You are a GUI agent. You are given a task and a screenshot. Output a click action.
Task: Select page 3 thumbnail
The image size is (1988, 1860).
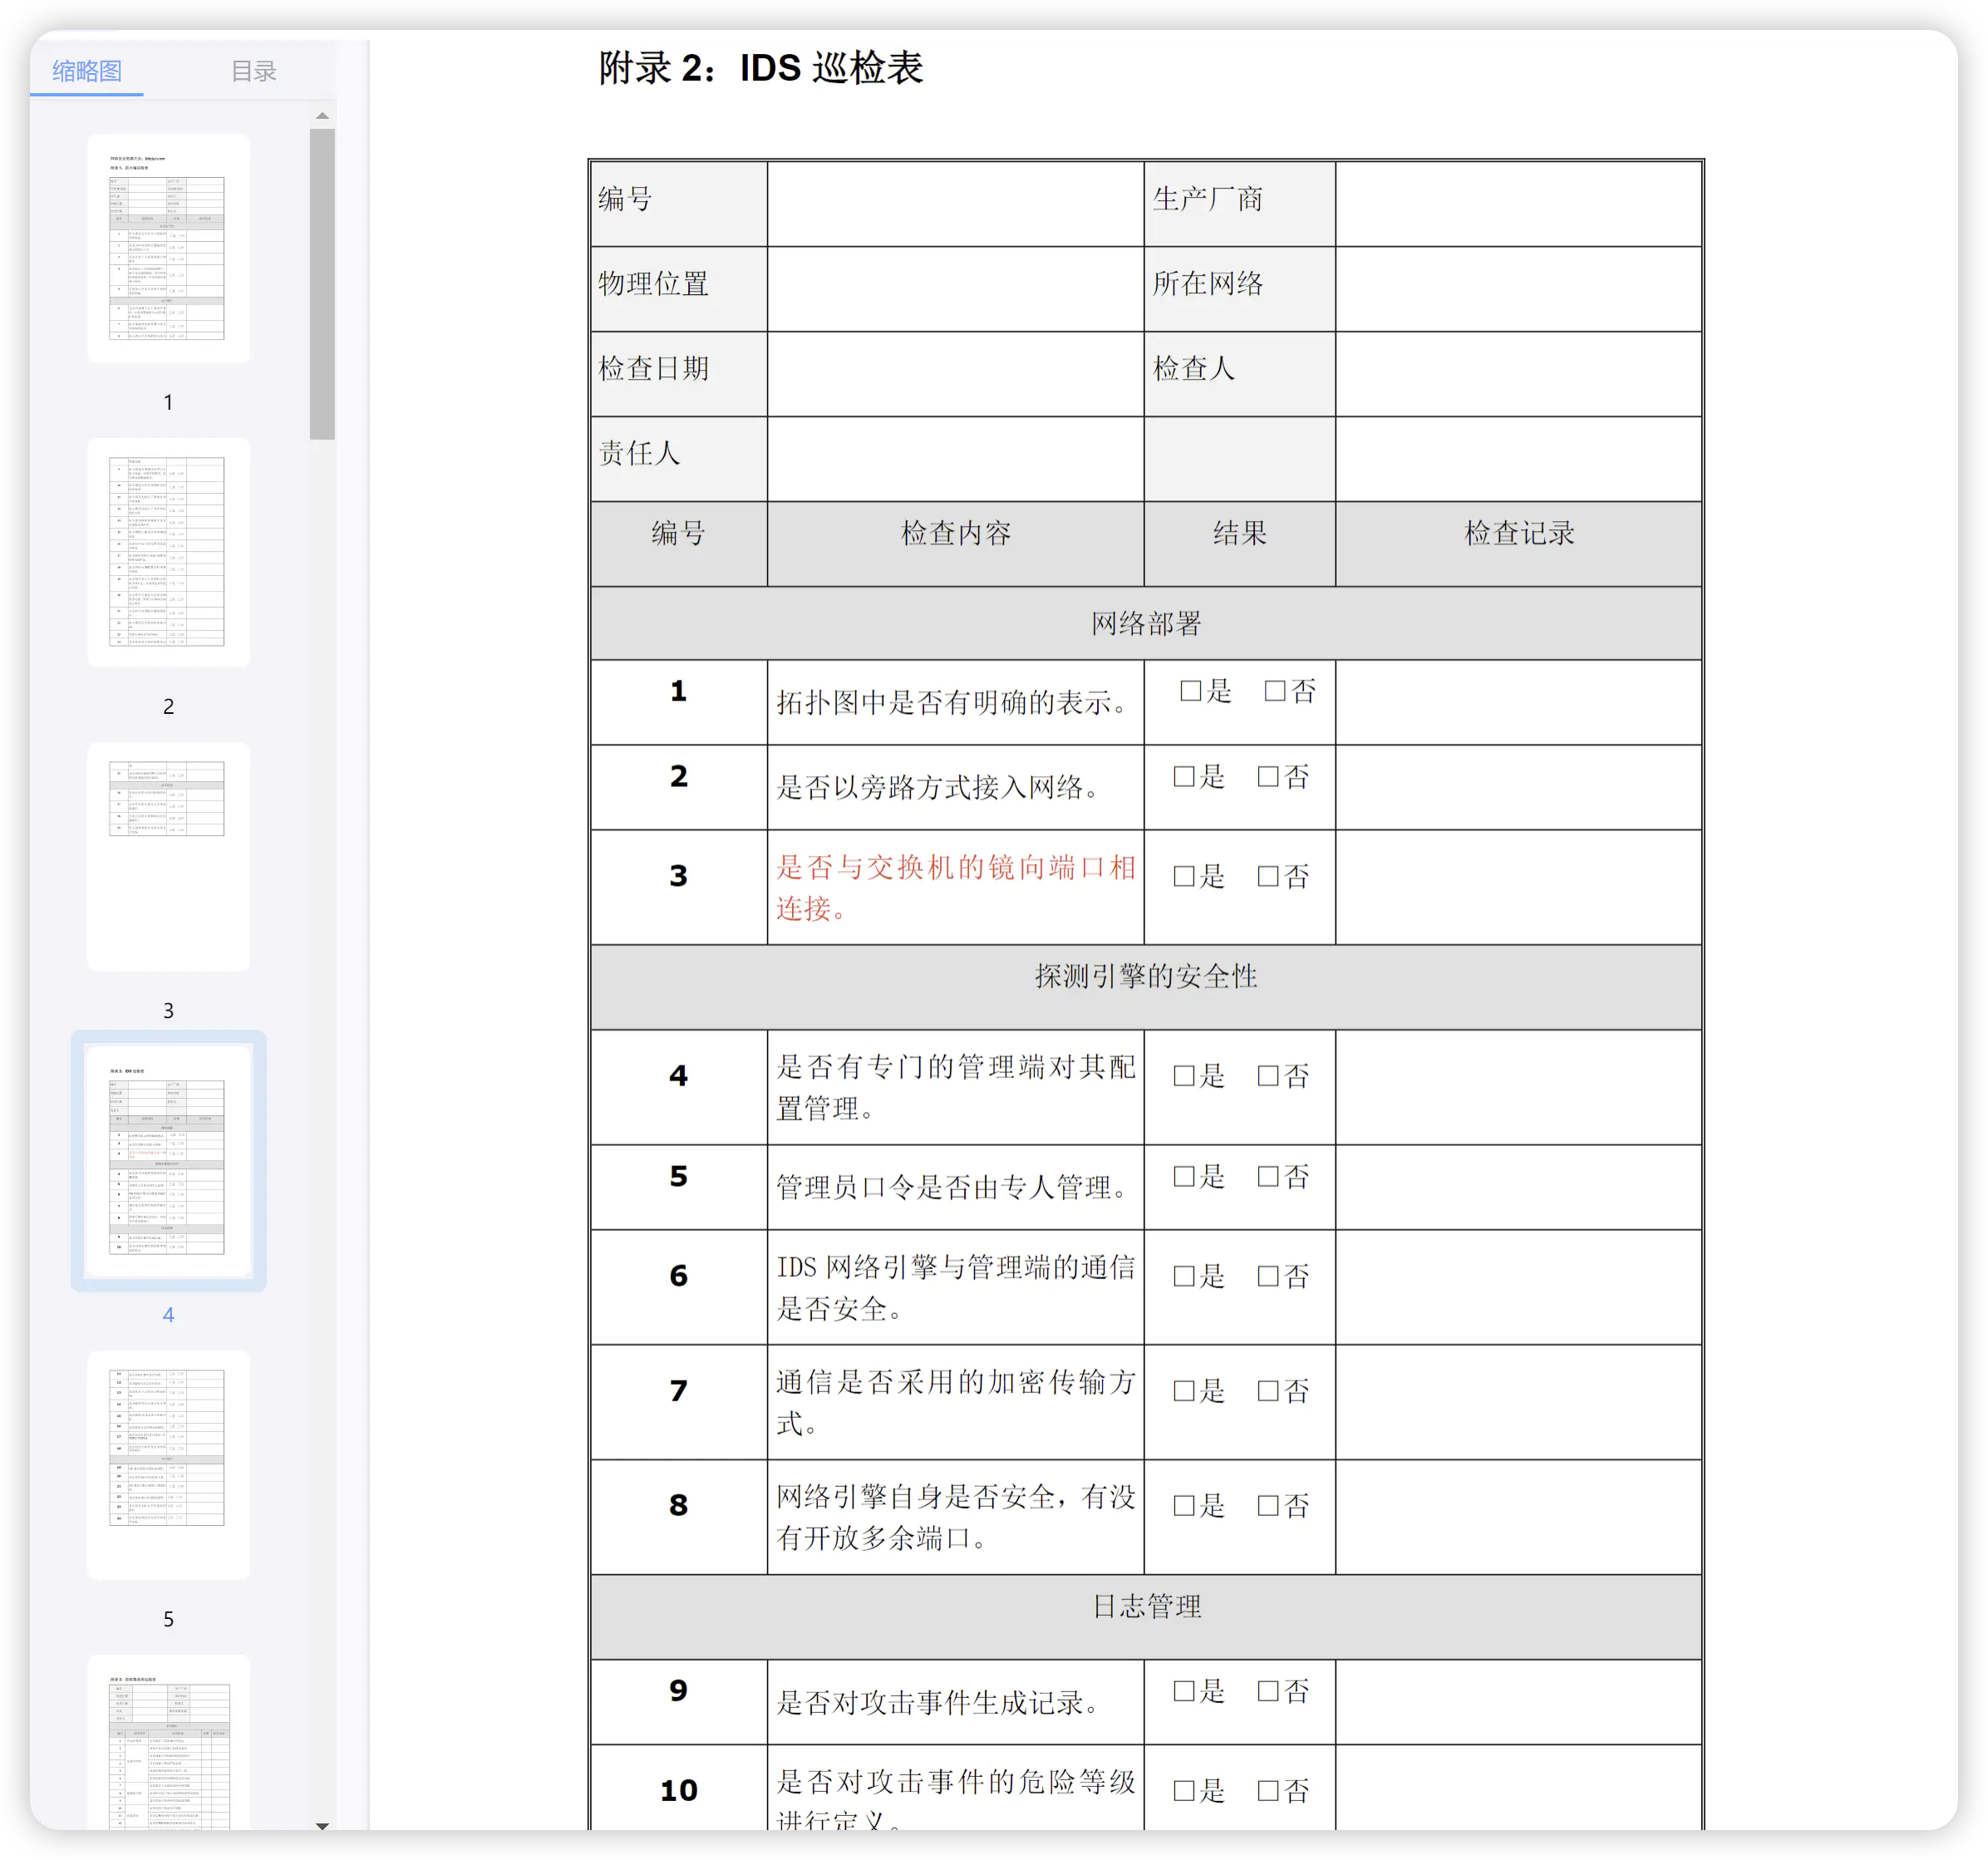pyautogui.click(x=168, y=857)
